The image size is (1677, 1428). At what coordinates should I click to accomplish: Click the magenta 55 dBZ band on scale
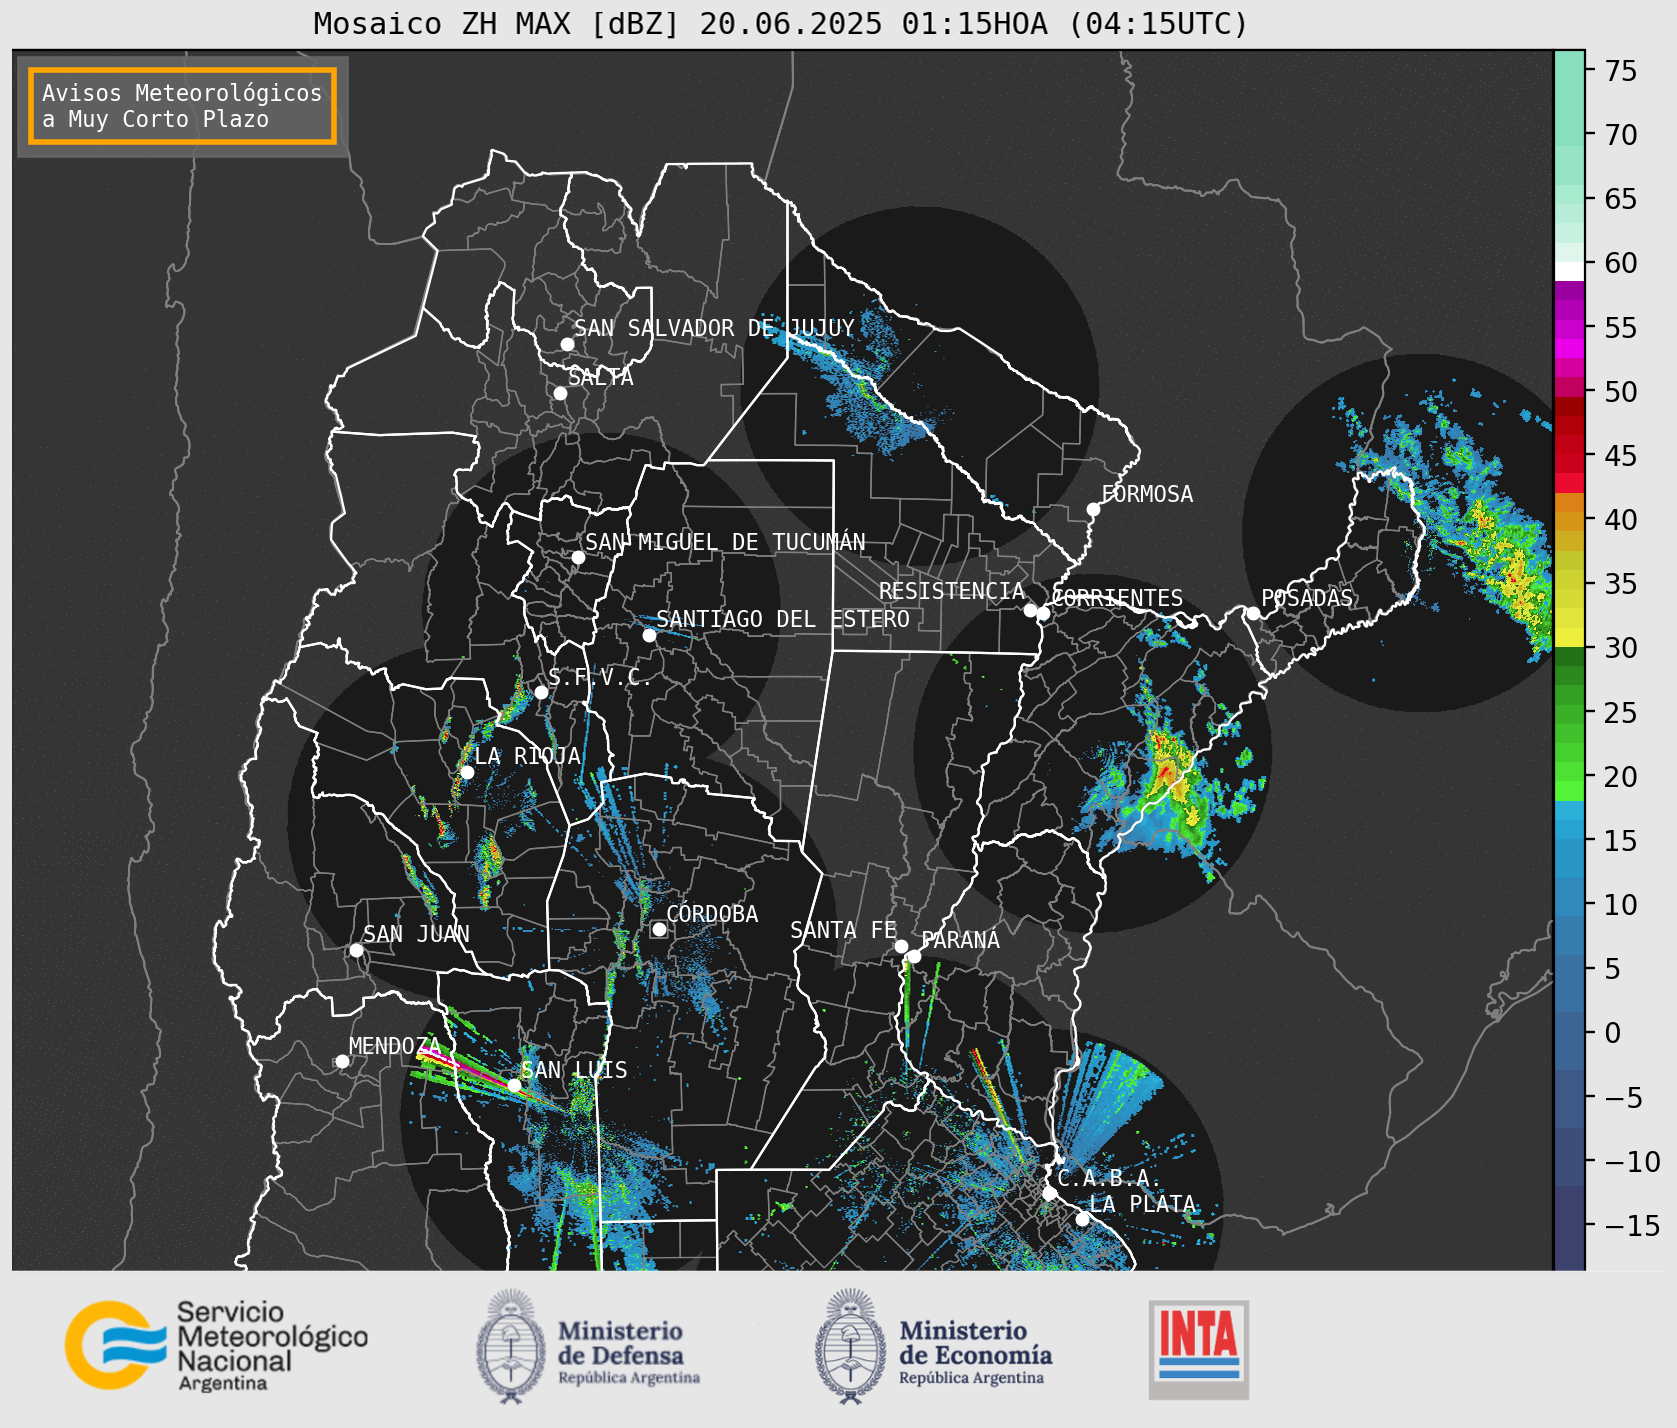pyautogui.click(x=1569, y=328)
